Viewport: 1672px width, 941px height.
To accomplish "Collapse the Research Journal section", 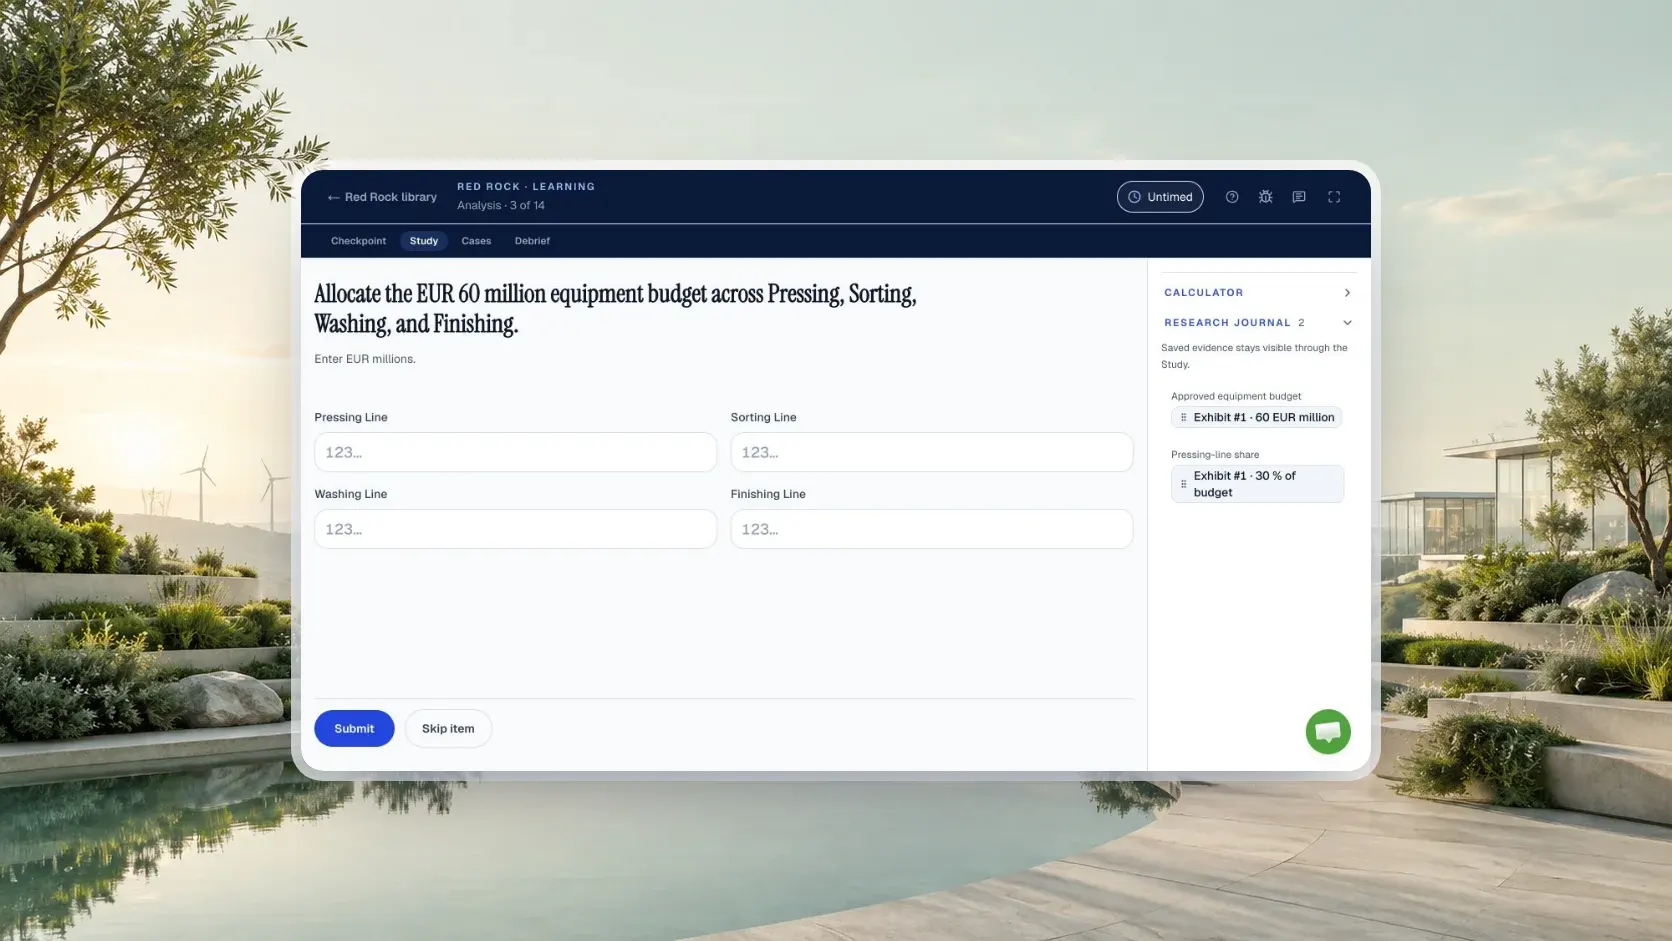I will click(x=1347, y=323).
